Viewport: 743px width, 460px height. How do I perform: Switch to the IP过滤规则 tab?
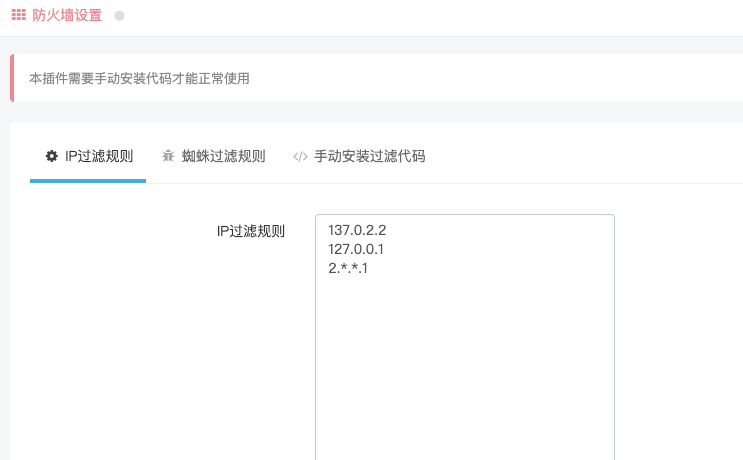pos(88,156)
